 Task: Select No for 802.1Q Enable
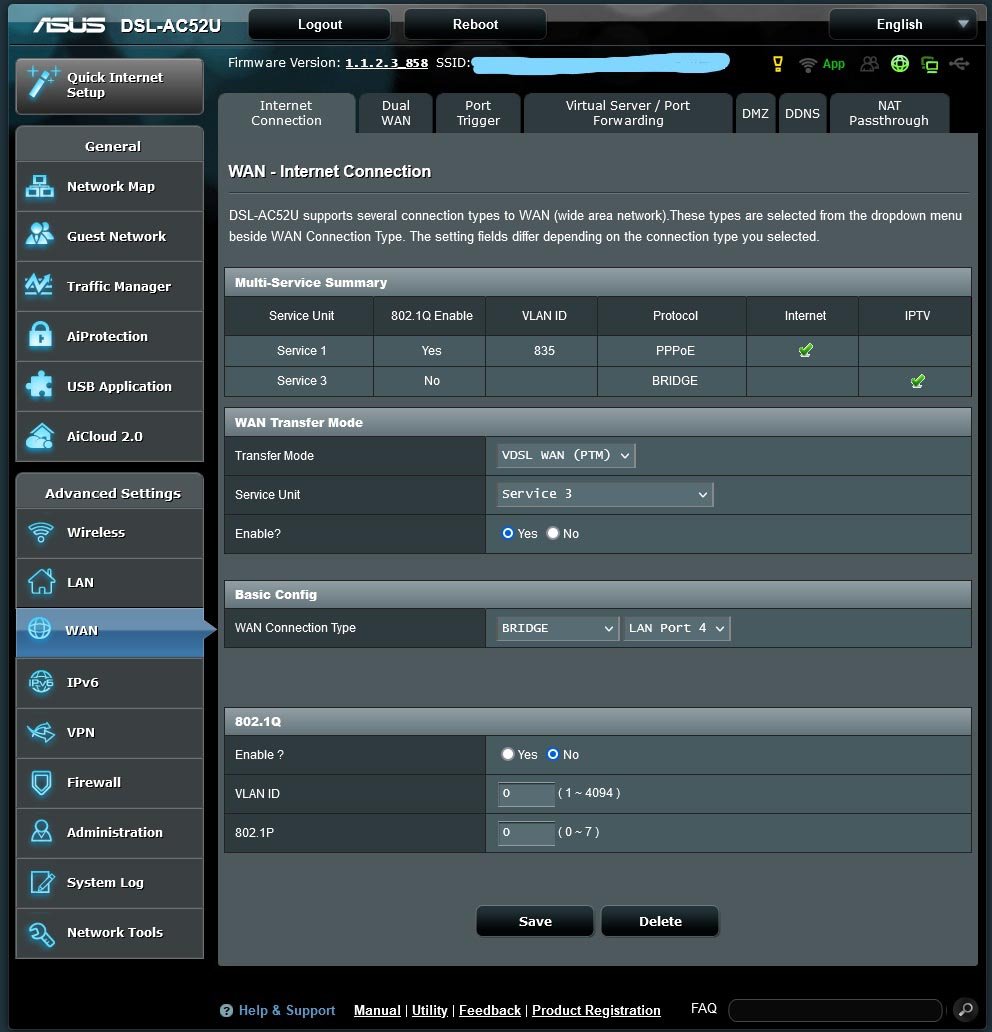pyautogui.click(x=553, y=754)
